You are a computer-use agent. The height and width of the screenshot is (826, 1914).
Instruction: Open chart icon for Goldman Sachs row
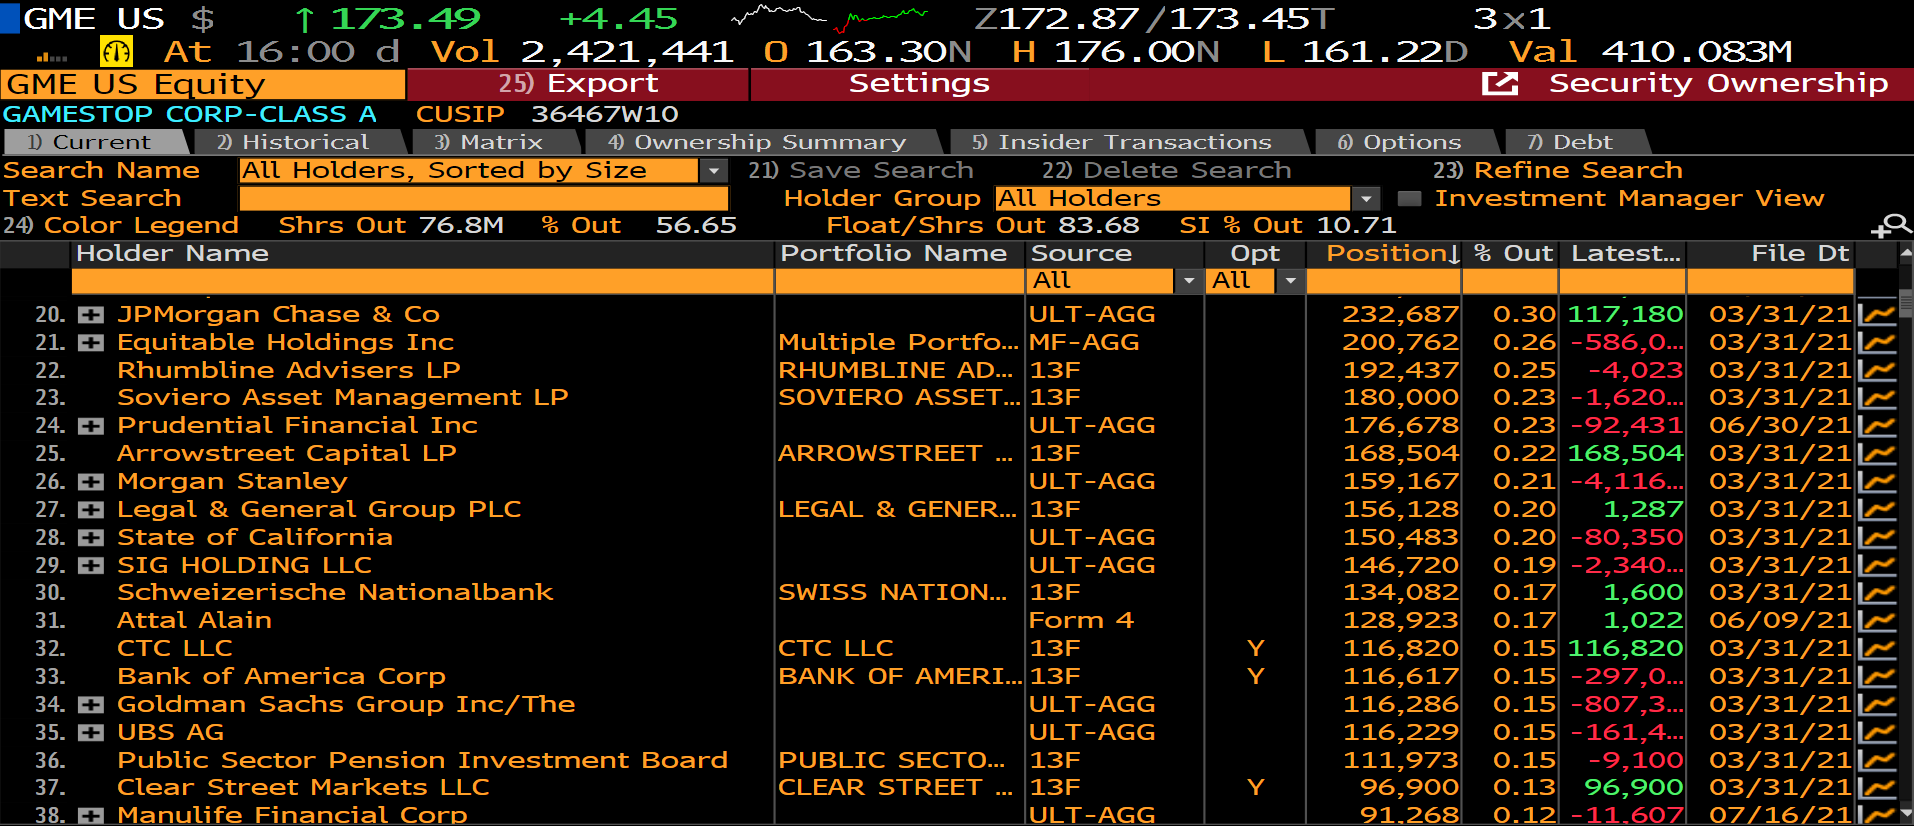[1877, 705]
